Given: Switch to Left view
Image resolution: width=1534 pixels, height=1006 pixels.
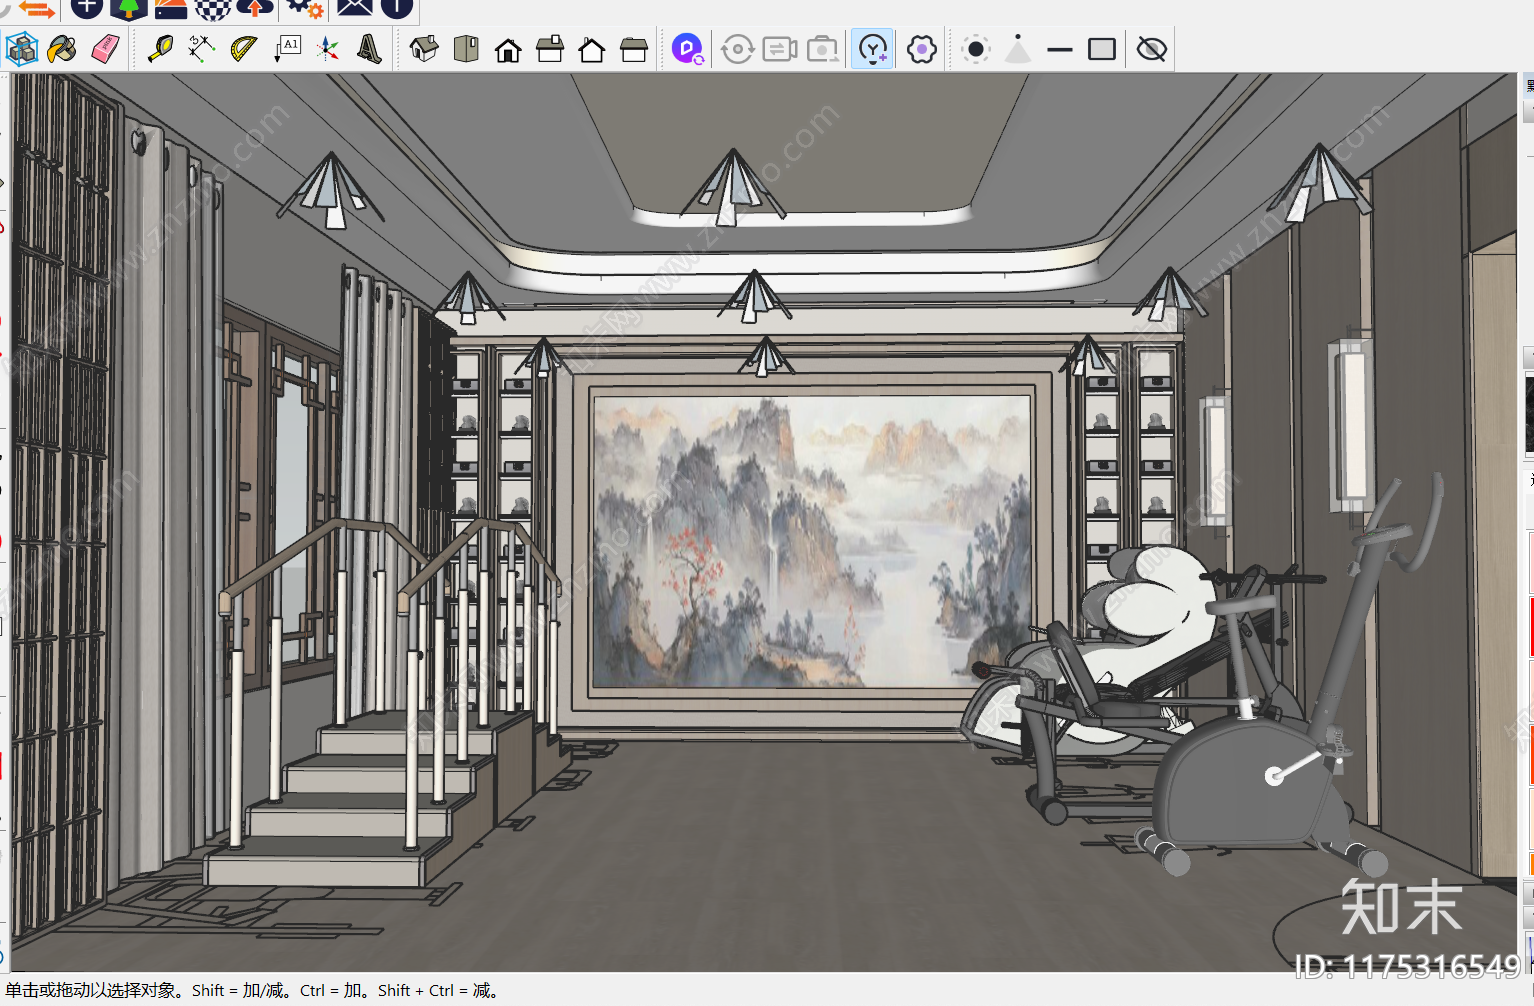Looking at the screenshot, I should click(634, 49).
